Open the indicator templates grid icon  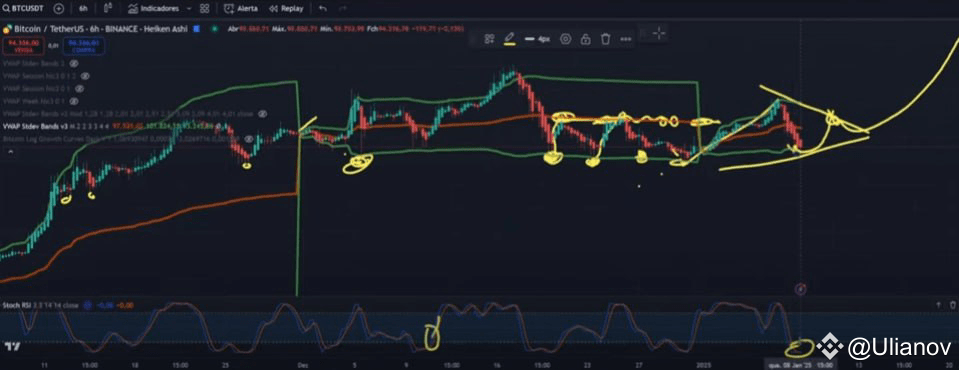(204, 9)
